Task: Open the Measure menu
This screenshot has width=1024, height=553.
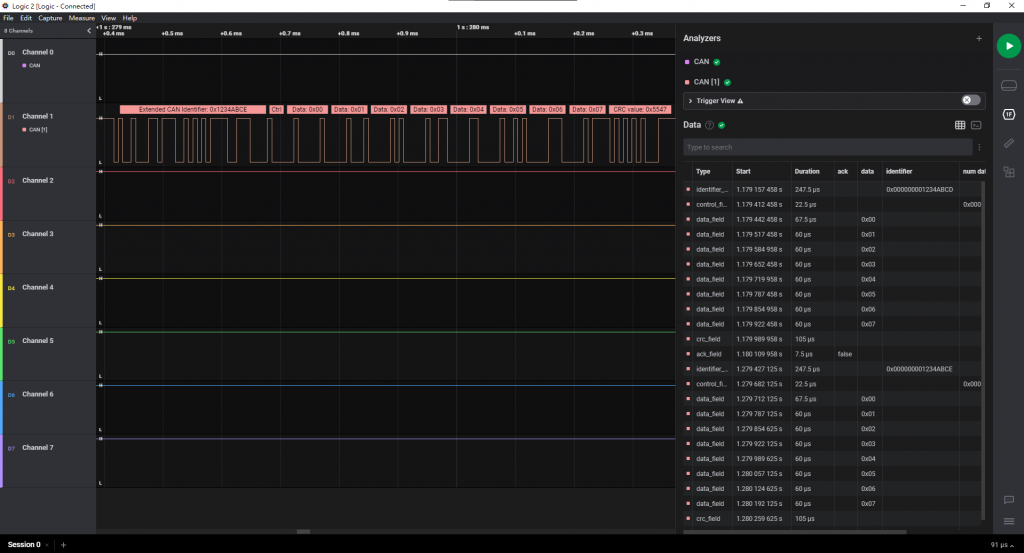Action: click(x=82, y=18)
